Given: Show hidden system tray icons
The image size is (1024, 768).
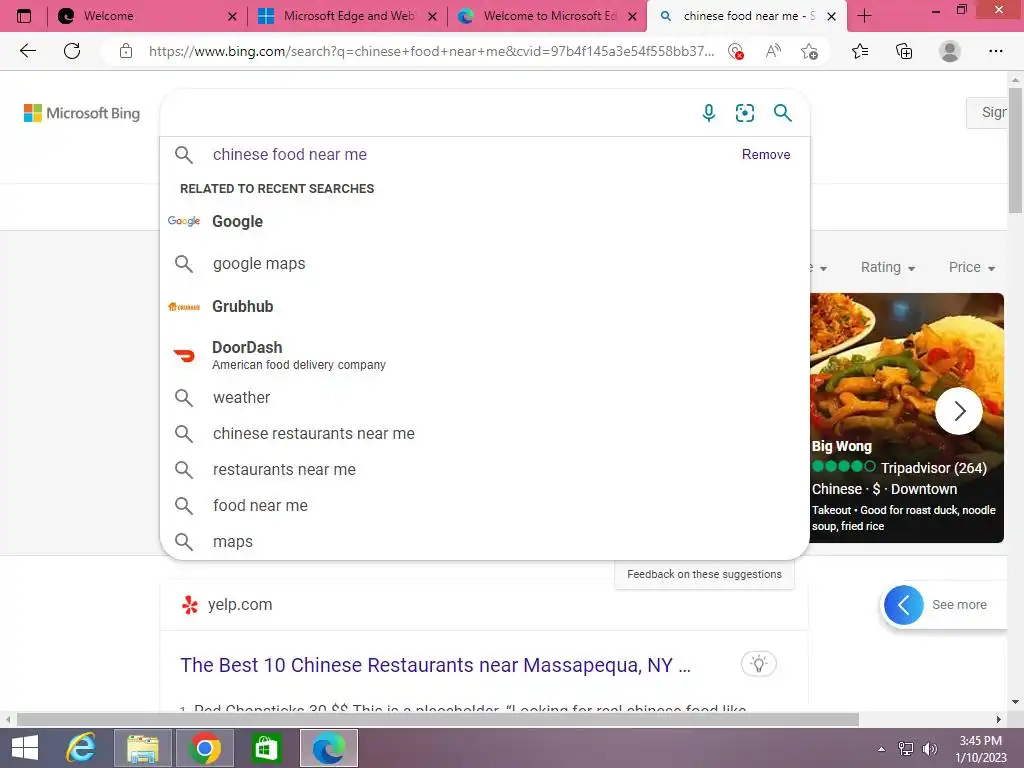Looking at the screenshot, I should coord(882,749).
